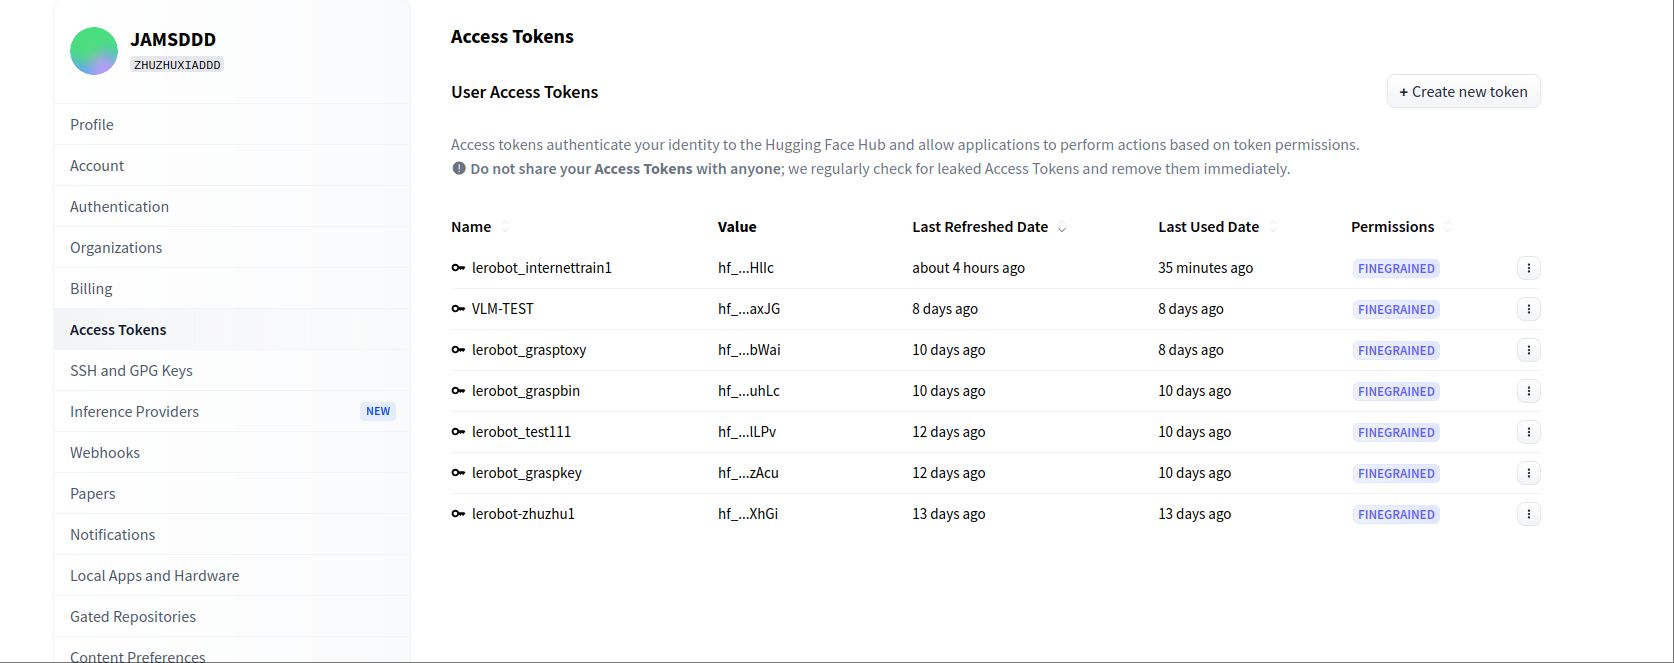Open options menu for lerobot-zhuzhu1 token

1528,514
